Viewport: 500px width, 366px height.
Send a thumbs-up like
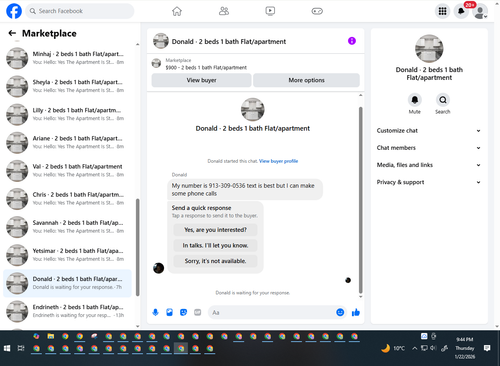pos(356,312)
